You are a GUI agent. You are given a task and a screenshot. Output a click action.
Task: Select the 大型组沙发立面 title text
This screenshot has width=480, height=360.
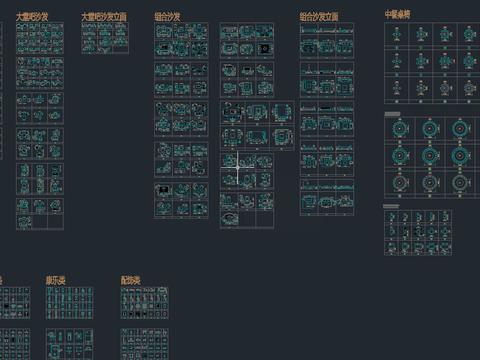[104, 17]
